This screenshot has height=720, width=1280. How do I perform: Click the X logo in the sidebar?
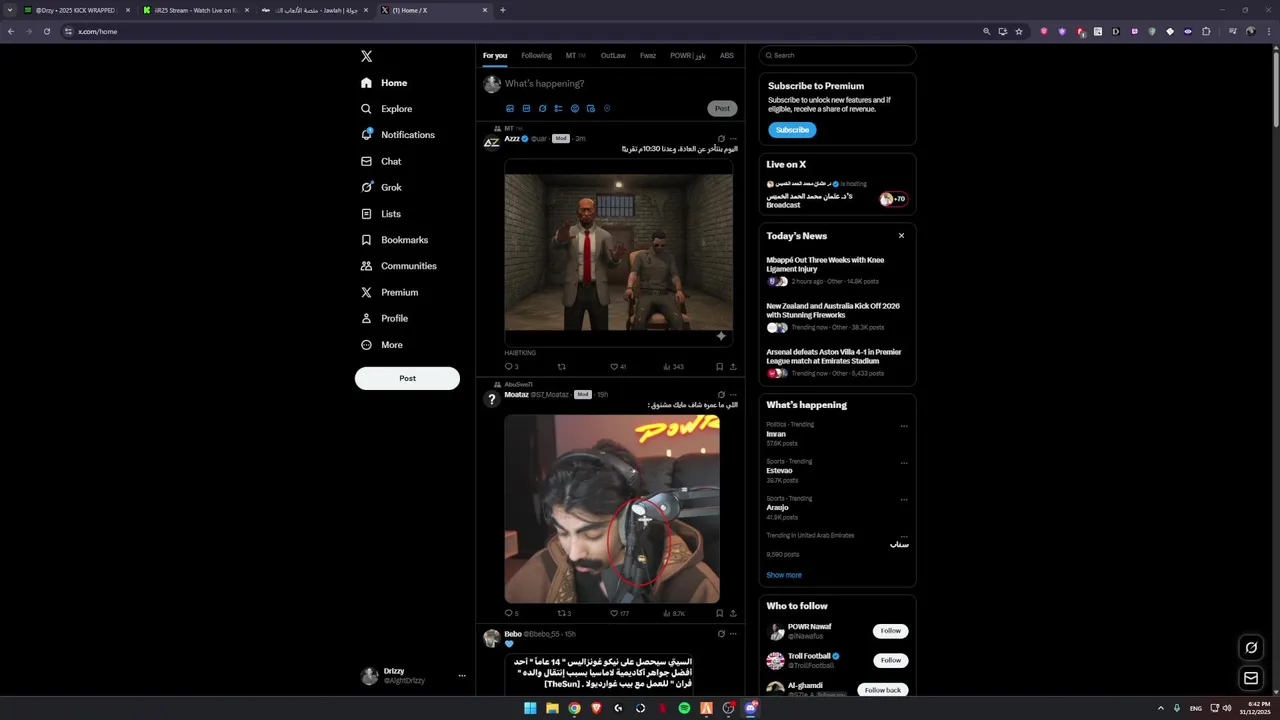(x=367, y=57)
